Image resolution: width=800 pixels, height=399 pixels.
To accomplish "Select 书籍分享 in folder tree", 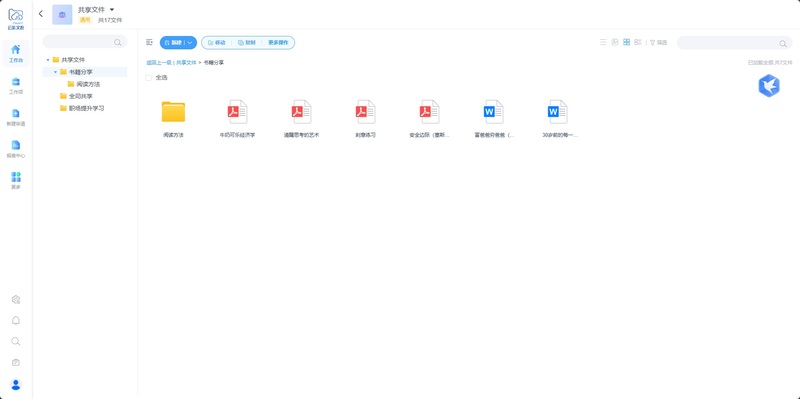I will click(80, 72).
